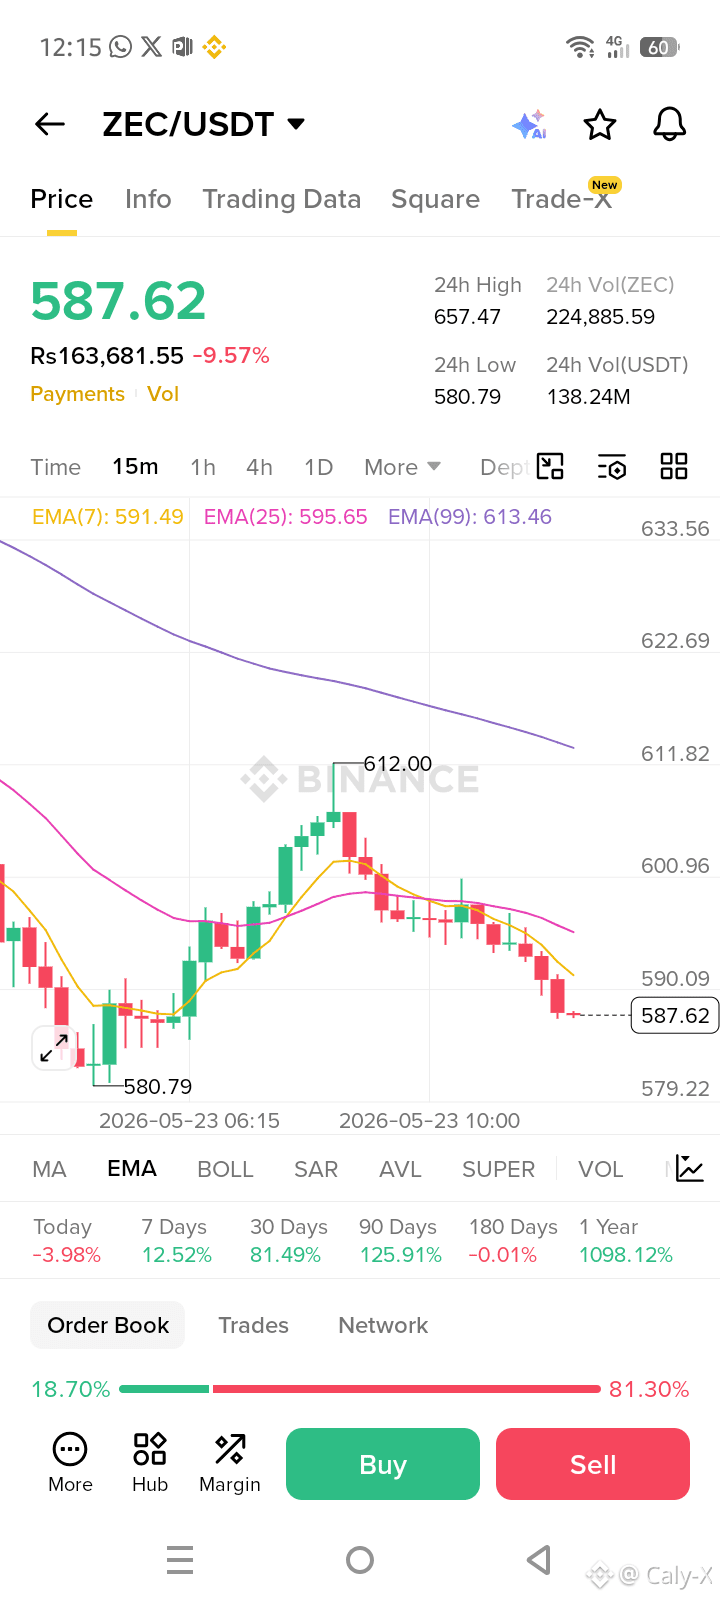Open the More options icon
720x1600 pixels.
tap(70, 1463)
